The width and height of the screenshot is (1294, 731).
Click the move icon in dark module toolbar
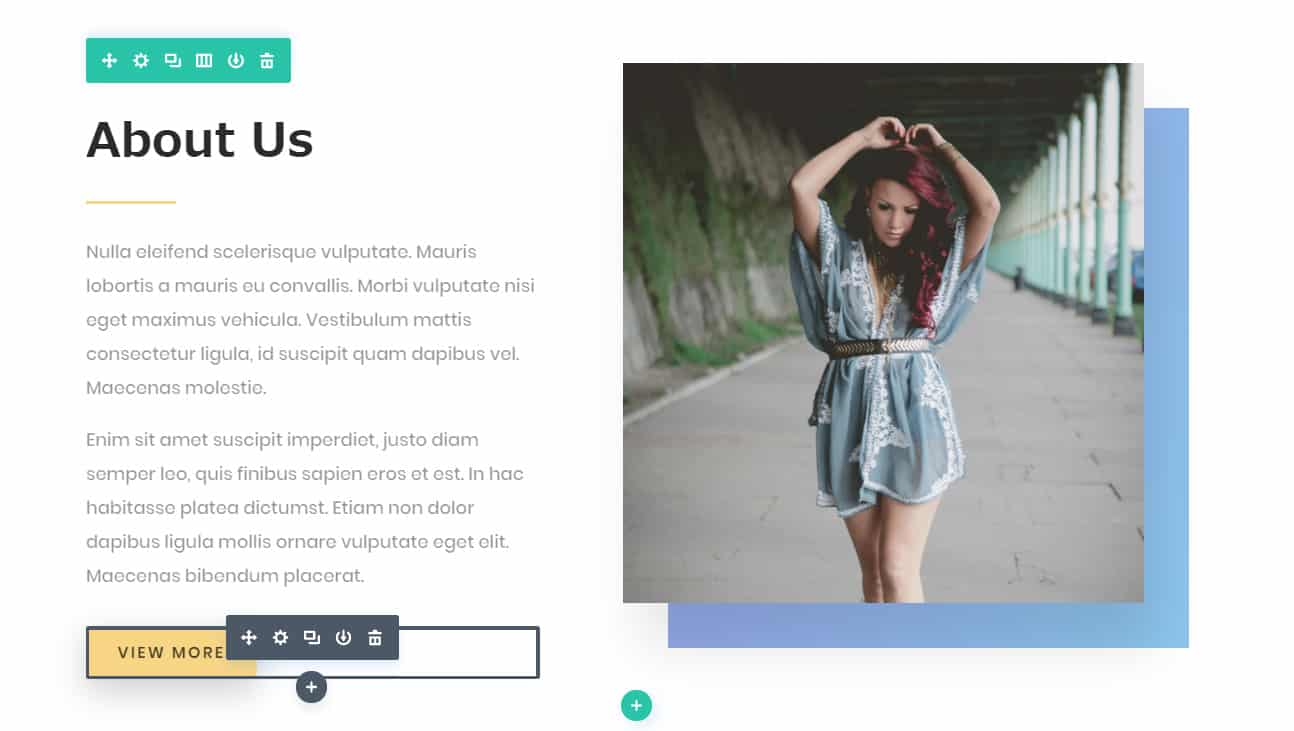pyautogui.click(x=249, y=638)
